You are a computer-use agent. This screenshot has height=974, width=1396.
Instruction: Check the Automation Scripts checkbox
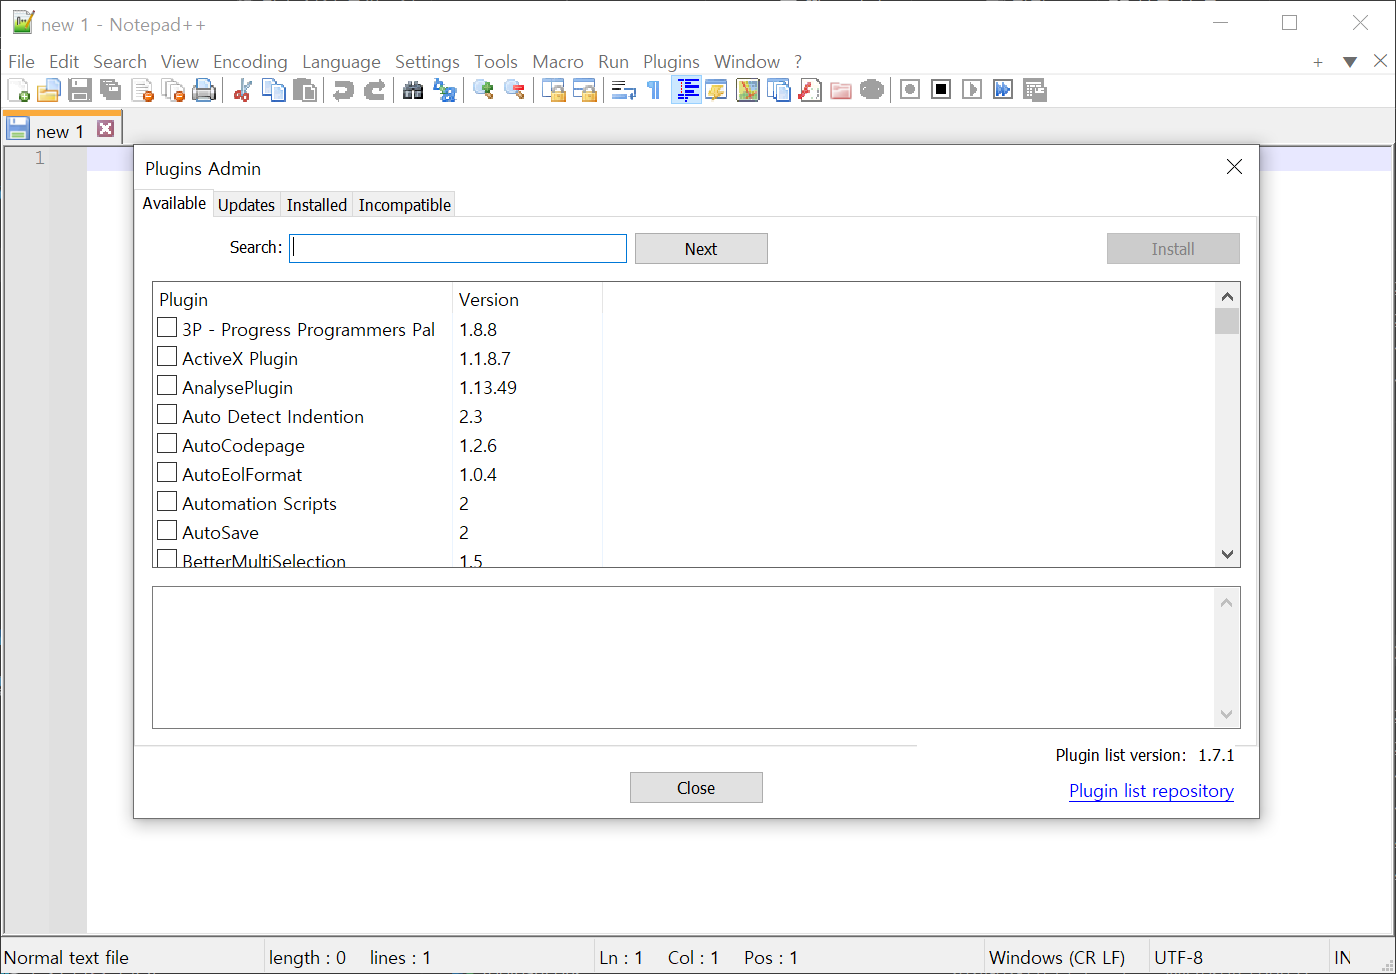click(x=167, y=501)
